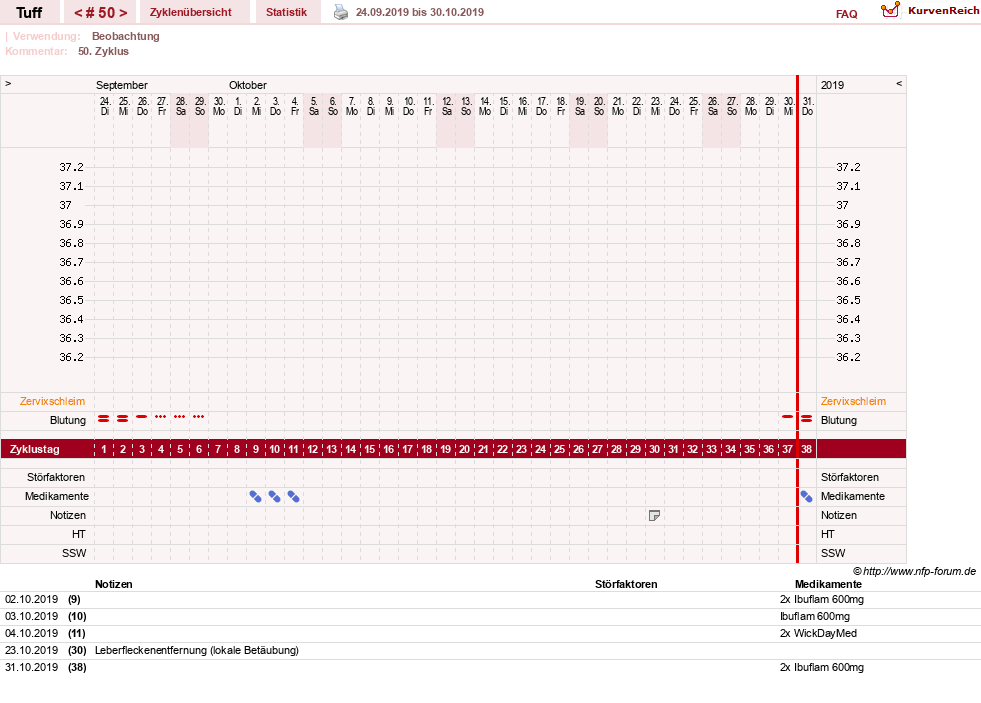Click the 03.10.2019 table row date
The image size is (981, 703).
click(x=31, y=616)
